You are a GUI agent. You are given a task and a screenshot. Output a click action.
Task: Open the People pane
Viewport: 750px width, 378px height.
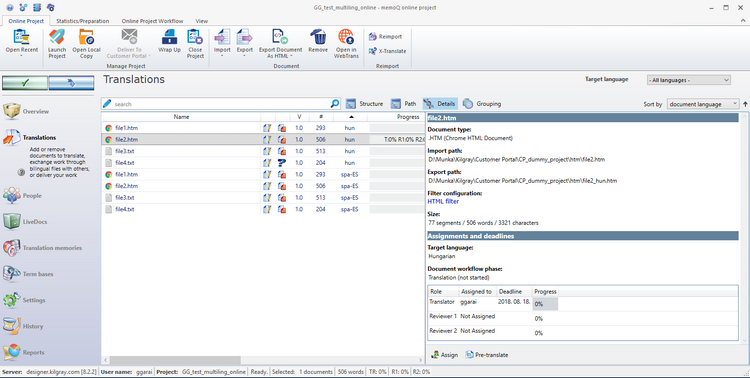tap(23, 196)
